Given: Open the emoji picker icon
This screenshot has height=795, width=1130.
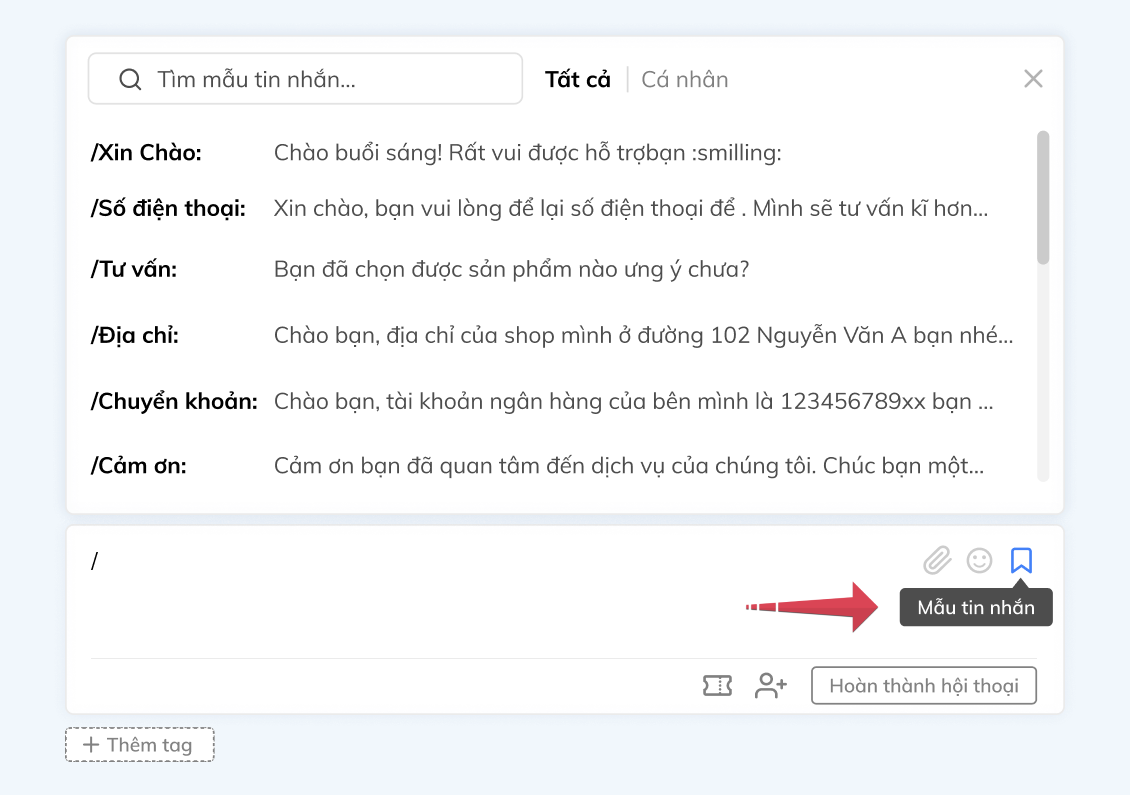Looking at the screenshot, I should click(x=979, y=561).
